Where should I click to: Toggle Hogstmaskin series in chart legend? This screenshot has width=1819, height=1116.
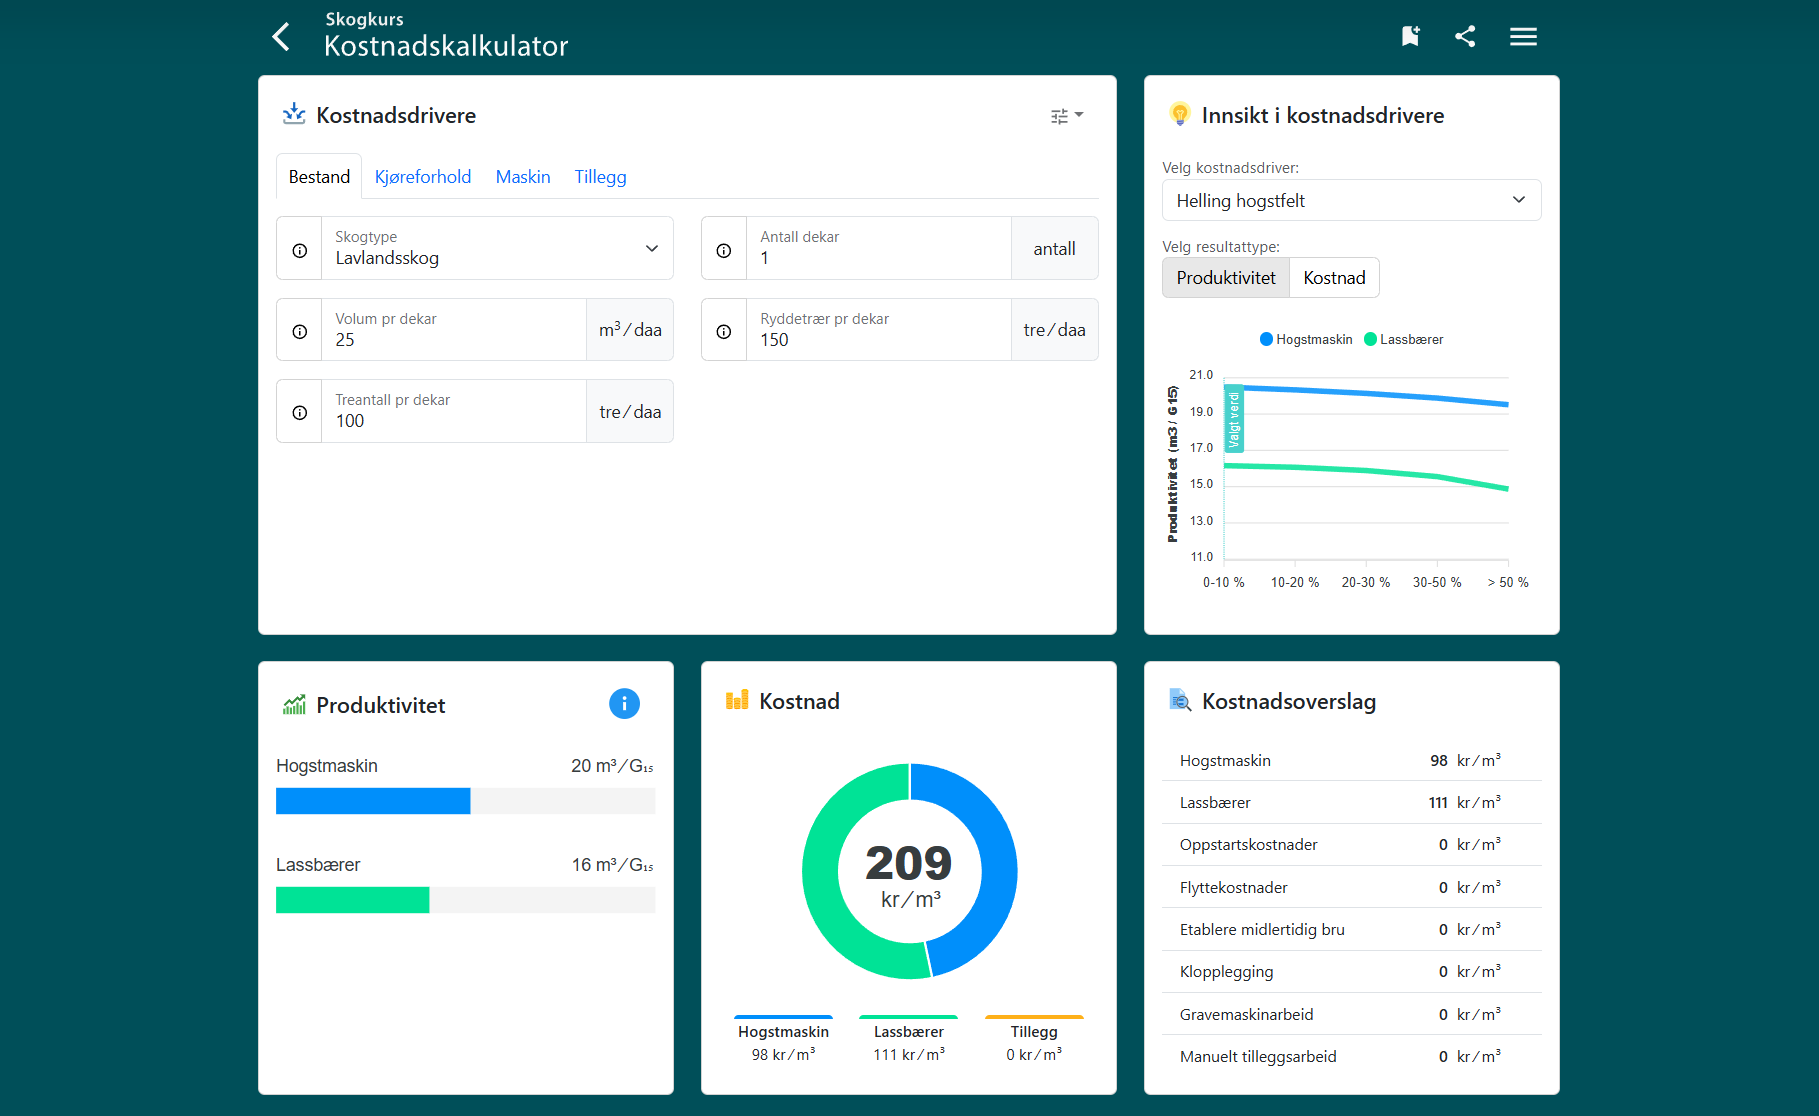tap(1305, 340)
